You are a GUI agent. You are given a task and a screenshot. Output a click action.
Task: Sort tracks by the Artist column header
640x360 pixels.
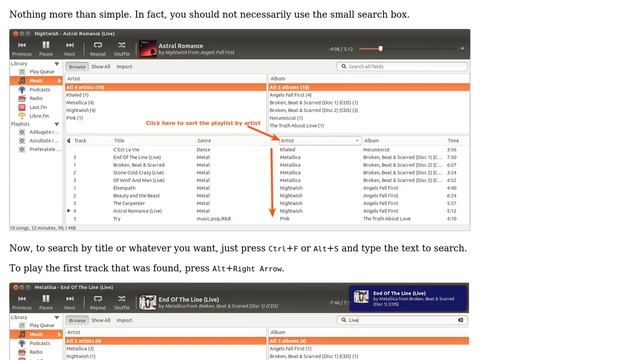pyautogui.click(x=320, y=141)
